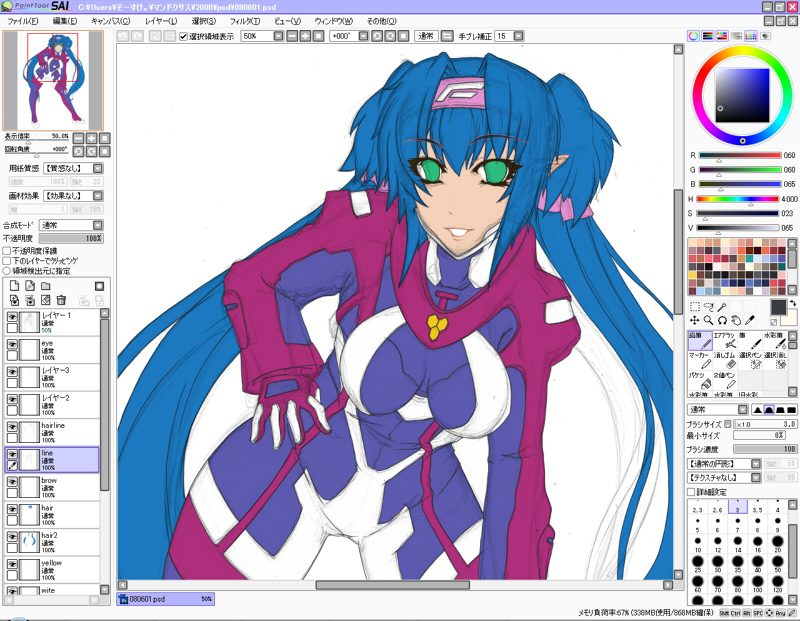The image size is (800, 621).
Task: Open the rotation angle +000° dropdown
Action: pos(363,36)
